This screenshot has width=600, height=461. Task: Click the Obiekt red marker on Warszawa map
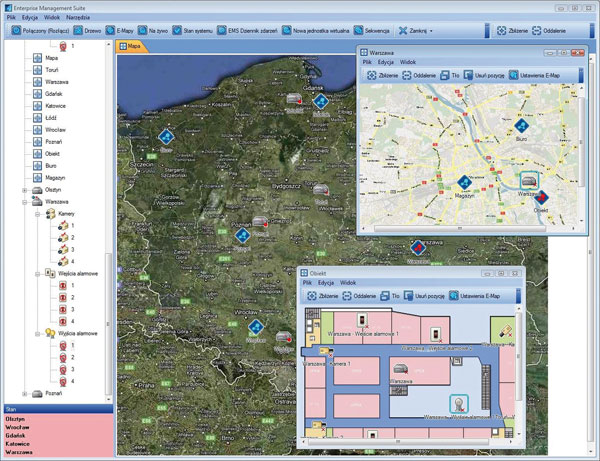541,198
